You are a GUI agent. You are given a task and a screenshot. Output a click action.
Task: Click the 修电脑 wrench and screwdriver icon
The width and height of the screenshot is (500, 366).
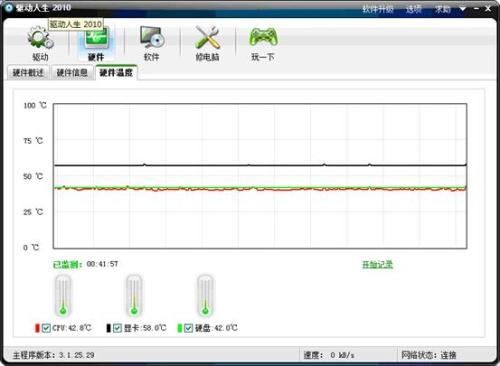pos(207,37)
